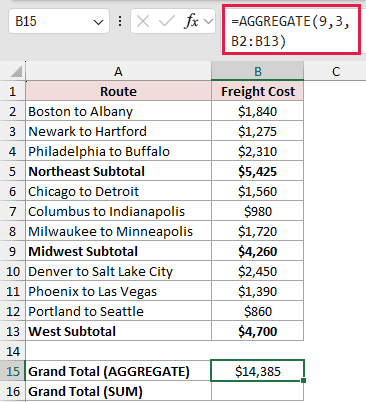Select the Philadelphia to Buffalo cell
The image size is (366, 402).
(118, 151)
